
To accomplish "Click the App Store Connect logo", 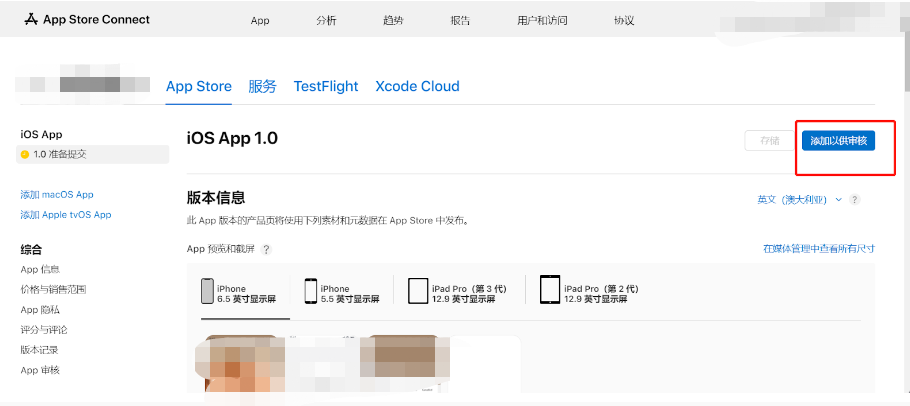I will pos(86,20).
